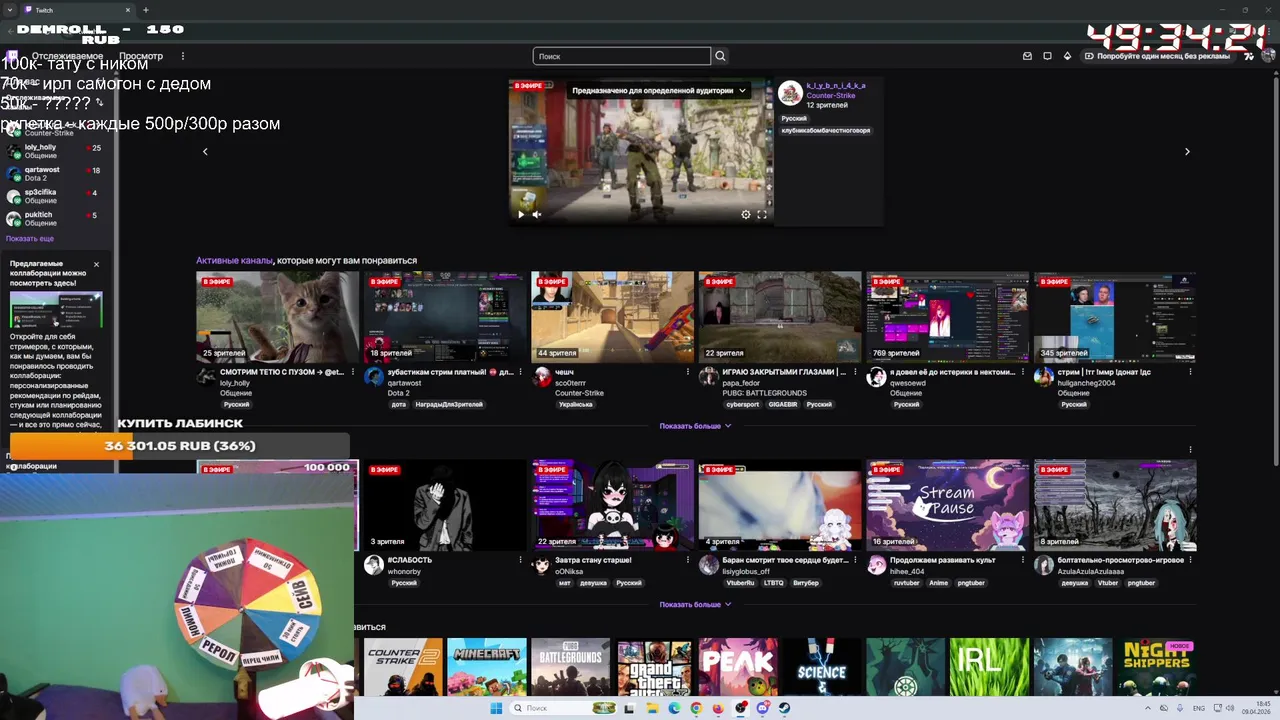Viewport: 1280px width, 720px height.
Task: Unmute the featured stream volume icon
Action: (x=537, y=214)
